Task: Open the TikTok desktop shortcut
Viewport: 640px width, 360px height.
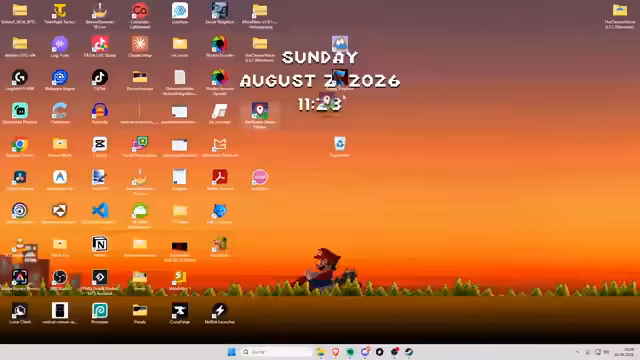Action: [100, 80]
